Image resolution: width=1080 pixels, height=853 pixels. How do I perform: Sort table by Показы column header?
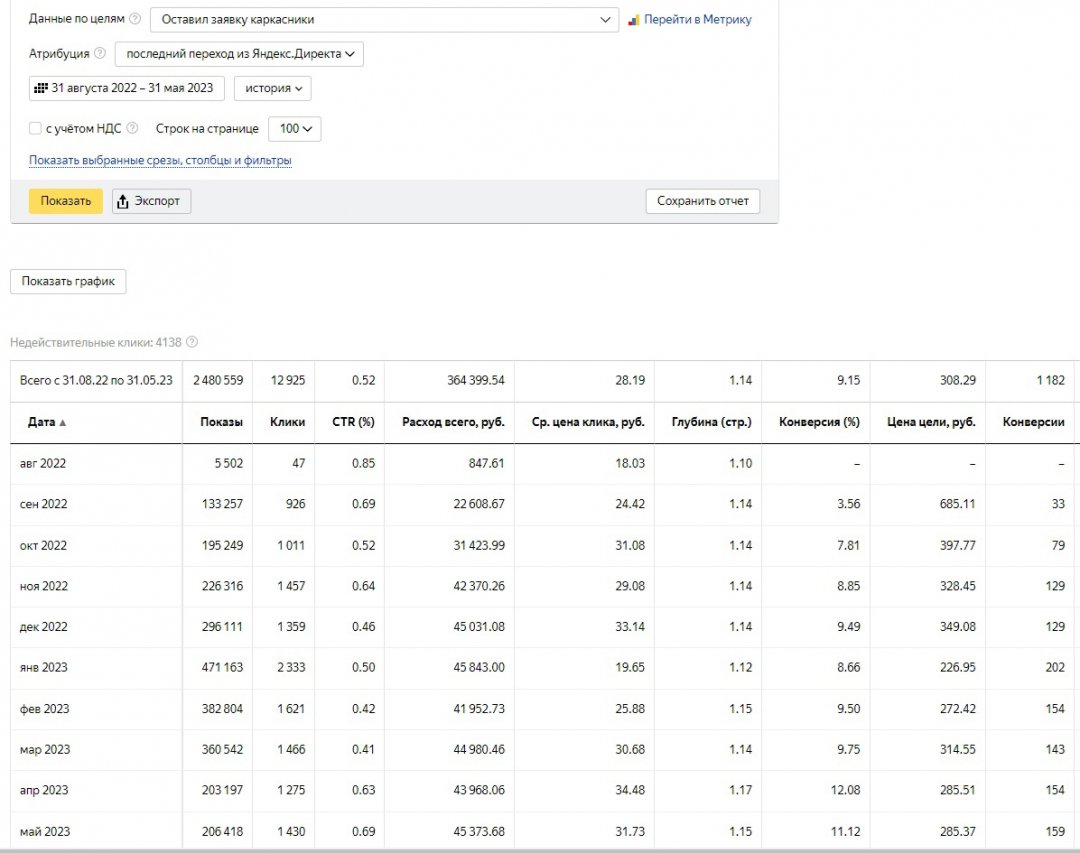click(221, 422)
